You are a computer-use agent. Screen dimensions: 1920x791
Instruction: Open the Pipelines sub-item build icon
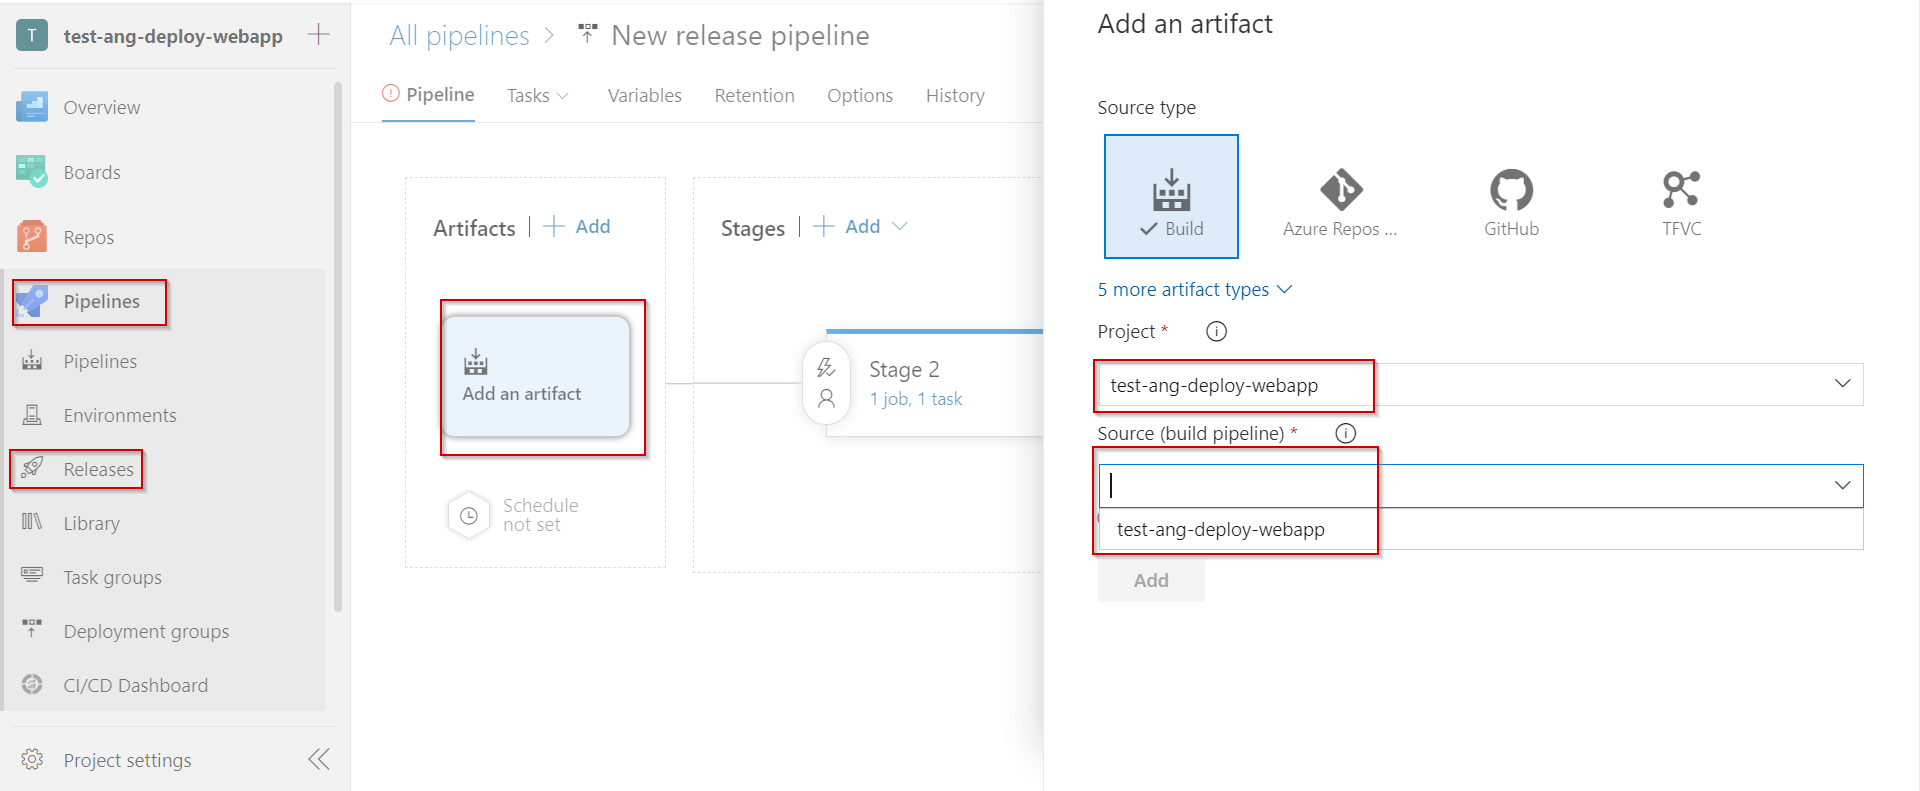32,361
